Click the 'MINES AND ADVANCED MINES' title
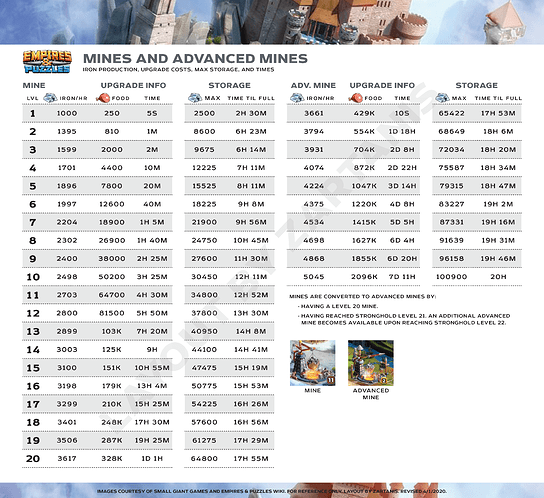544x498 pixels. click(x=195, y=58)
